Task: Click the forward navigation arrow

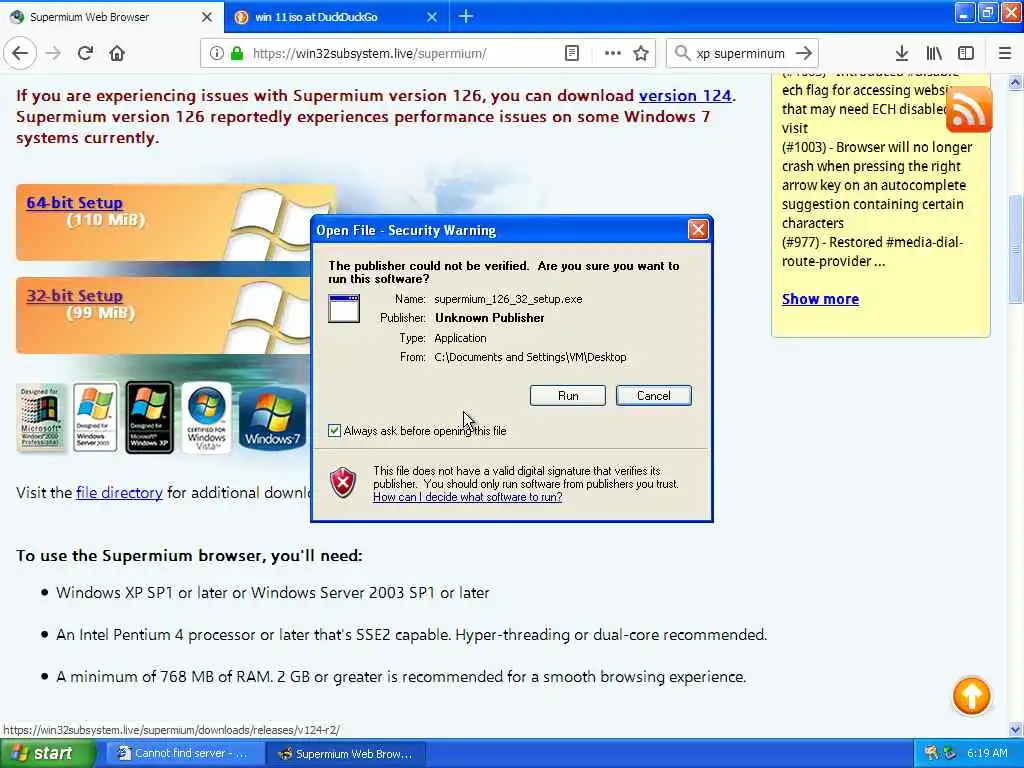Action: pos(54,54)
